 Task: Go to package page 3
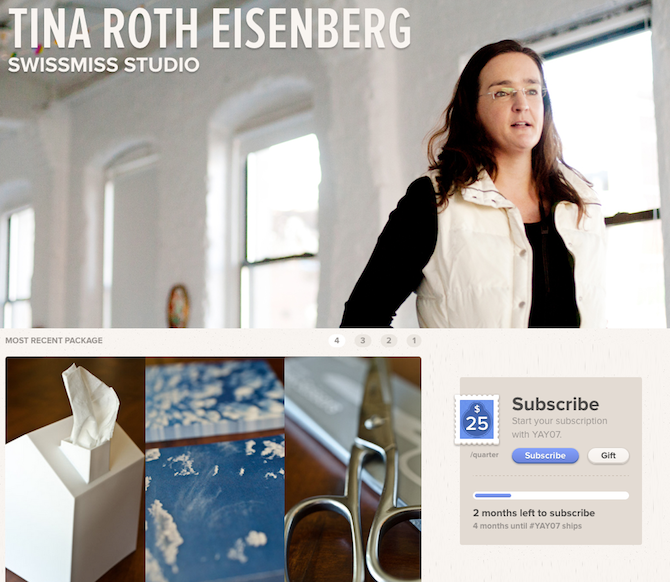[x=363, y=341]
